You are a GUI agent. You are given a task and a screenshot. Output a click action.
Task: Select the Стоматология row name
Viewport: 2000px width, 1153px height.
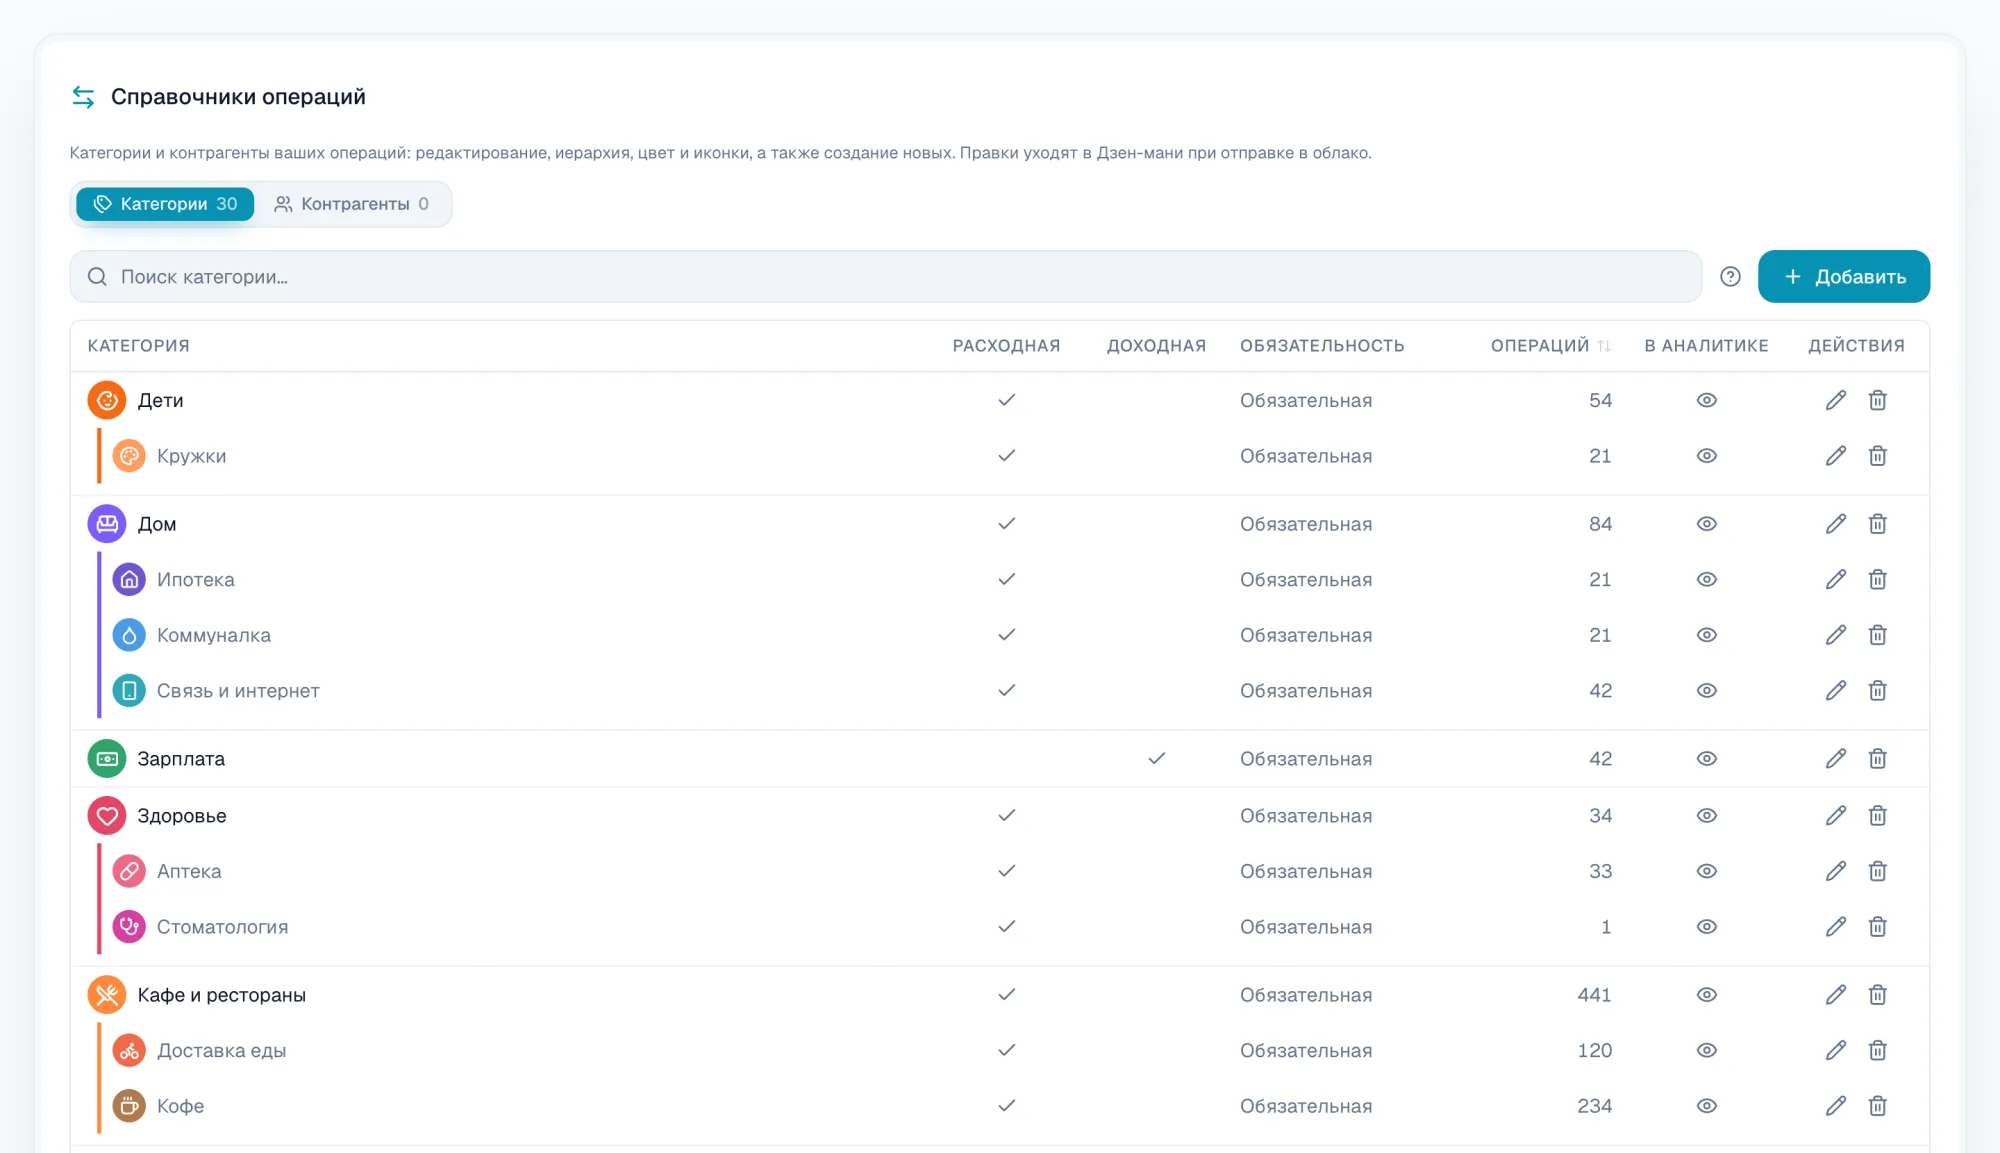(222, 928)
